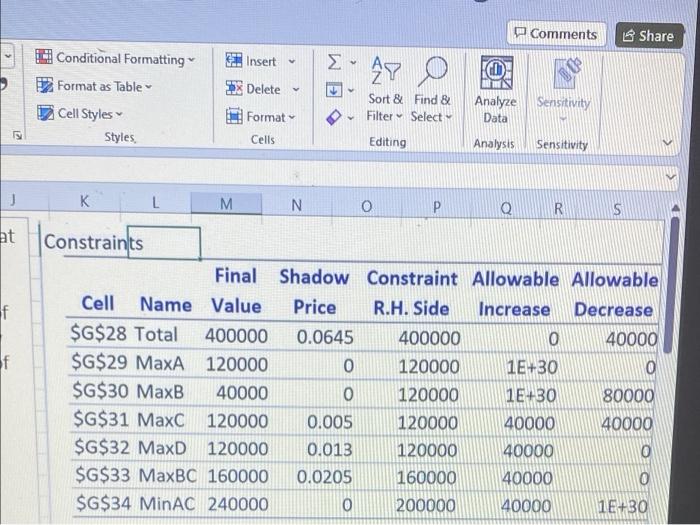Open dialog launcher at ribbon left edge
700x525 pixels.
pyautogui.click(x=17, y=135)
